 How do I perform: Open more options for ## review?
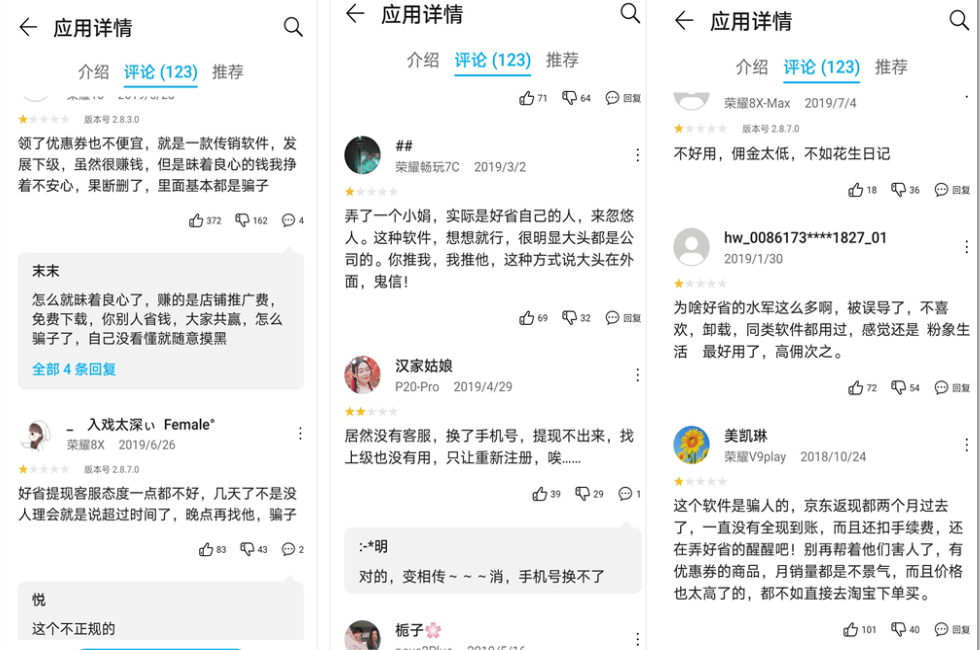(x=637, y=155)
